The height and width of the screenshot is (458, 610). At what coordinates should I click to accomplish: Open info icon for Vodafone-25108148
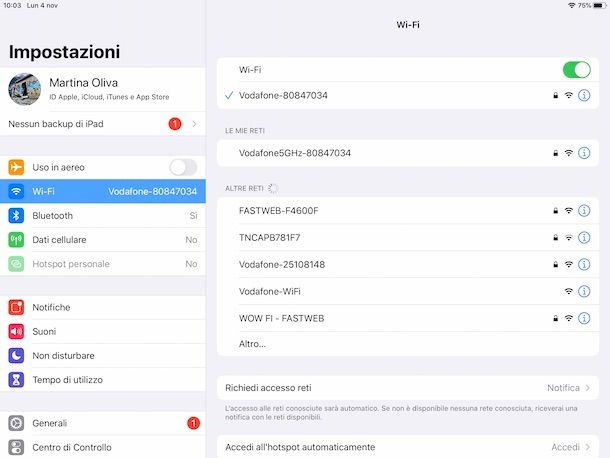tap(584, 264)
